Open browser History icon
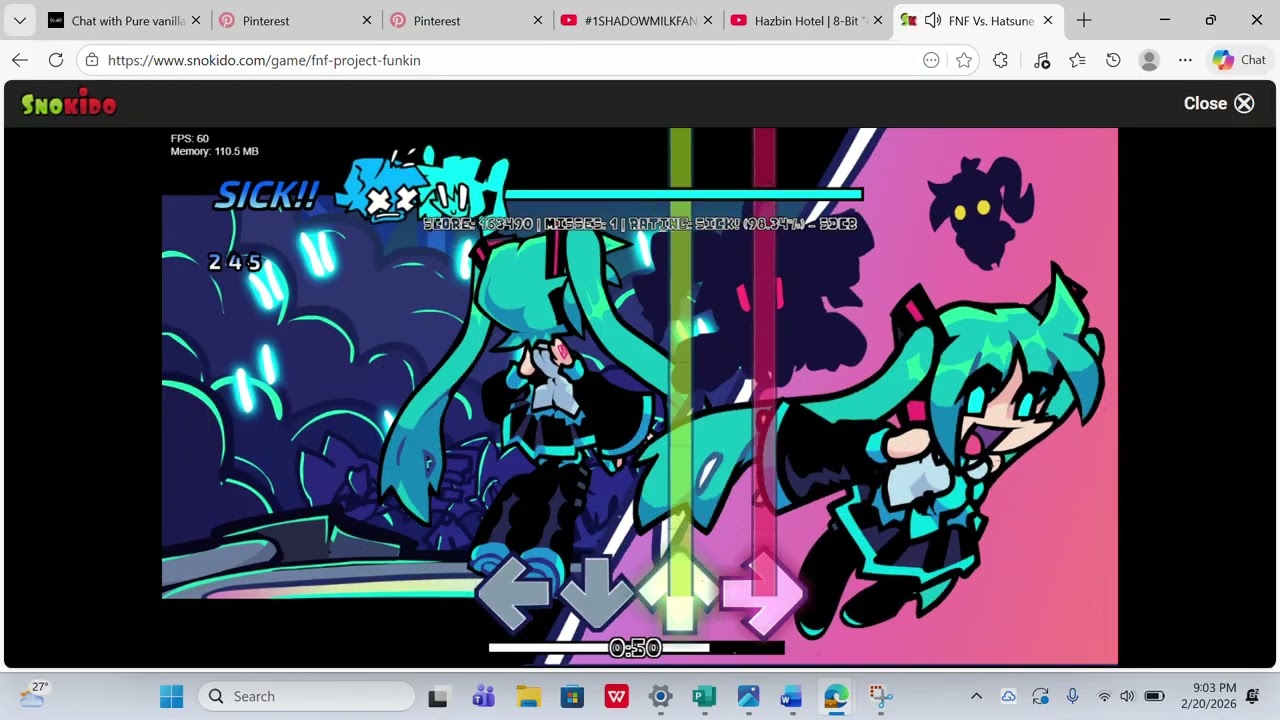The image size is (1280, 720). coord(1113,60)
